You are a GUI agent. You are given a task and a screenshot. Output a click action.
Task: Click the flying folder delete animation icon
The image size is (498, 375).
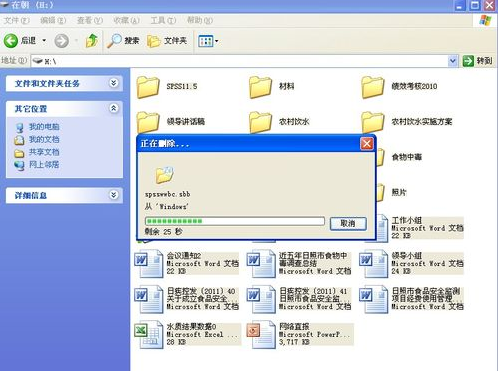[x=164, y=175]
